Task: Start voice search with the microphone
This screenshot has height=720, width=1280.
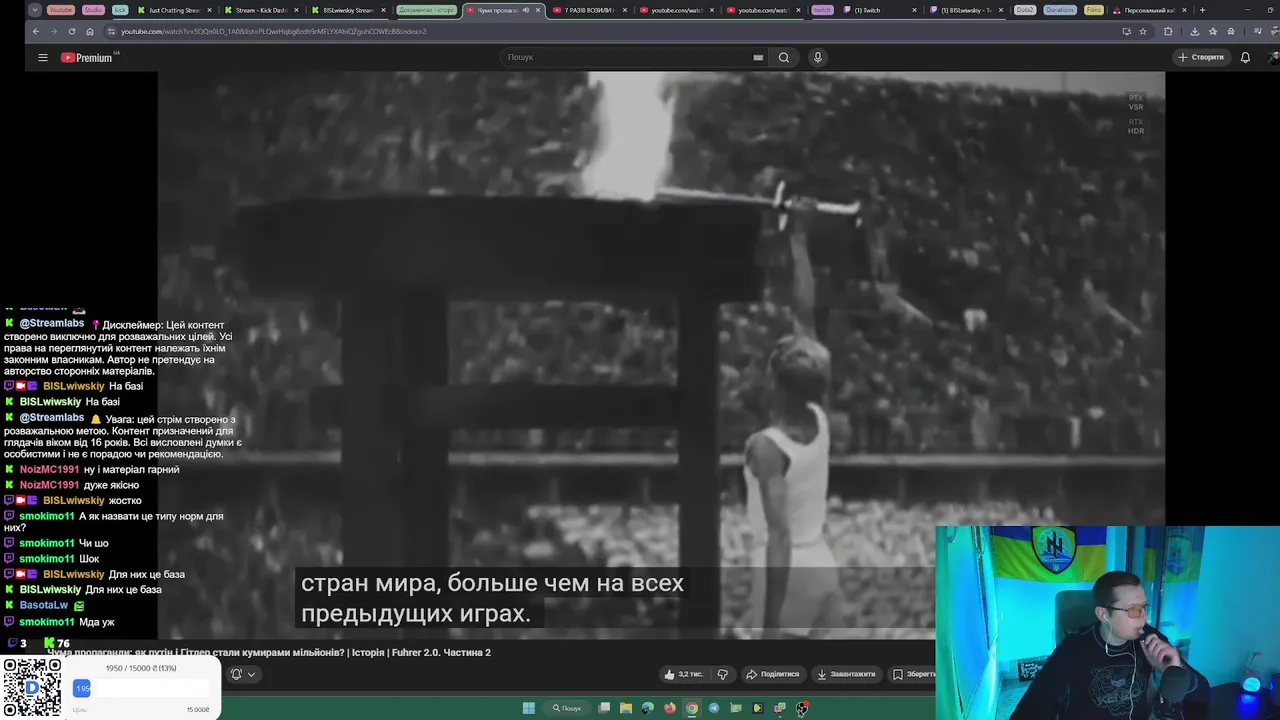Action: point(817,57)
